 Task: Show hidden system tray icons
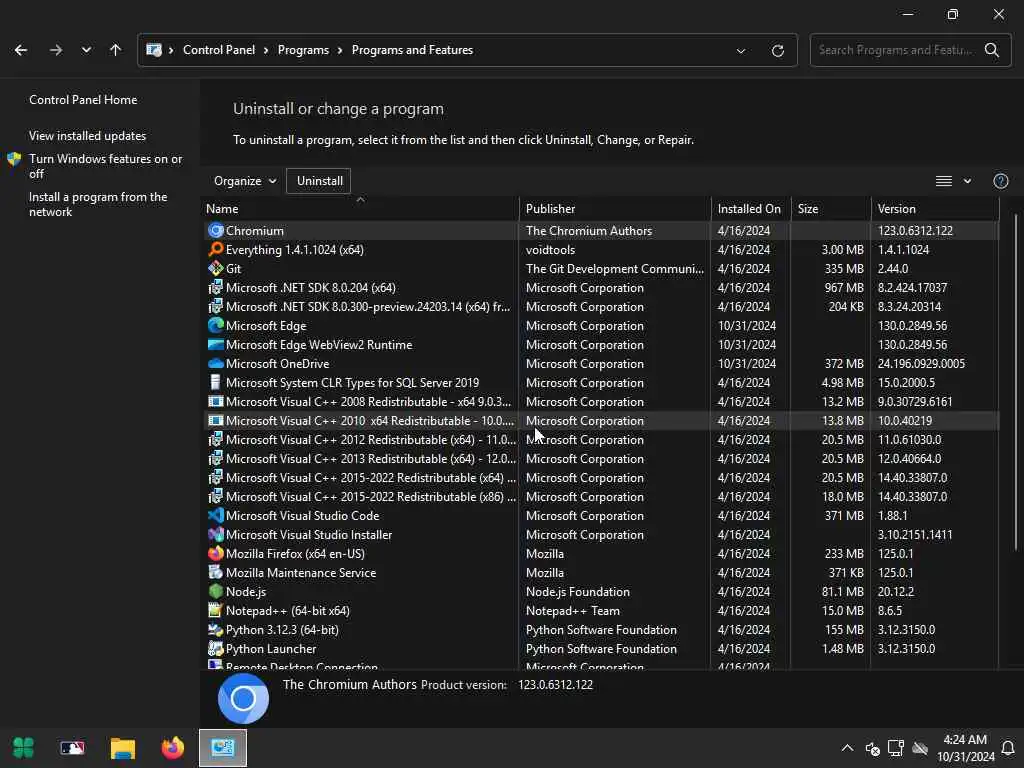pos(847,748)
